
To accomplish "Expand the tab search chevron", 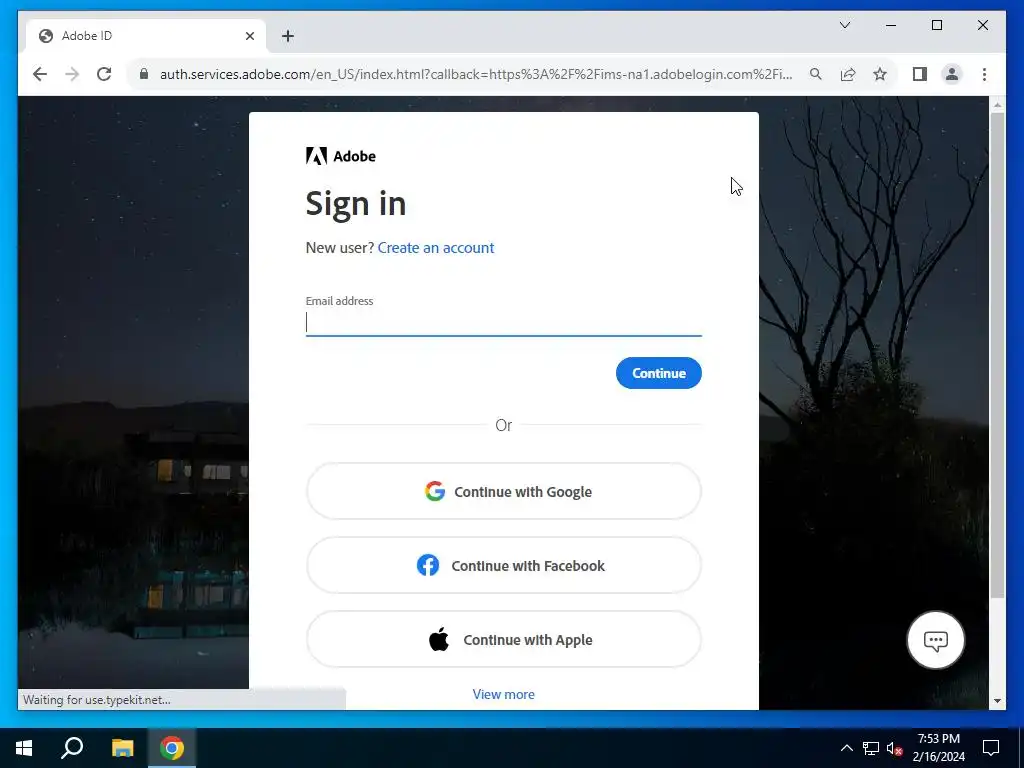I will (x=844, y=25).
